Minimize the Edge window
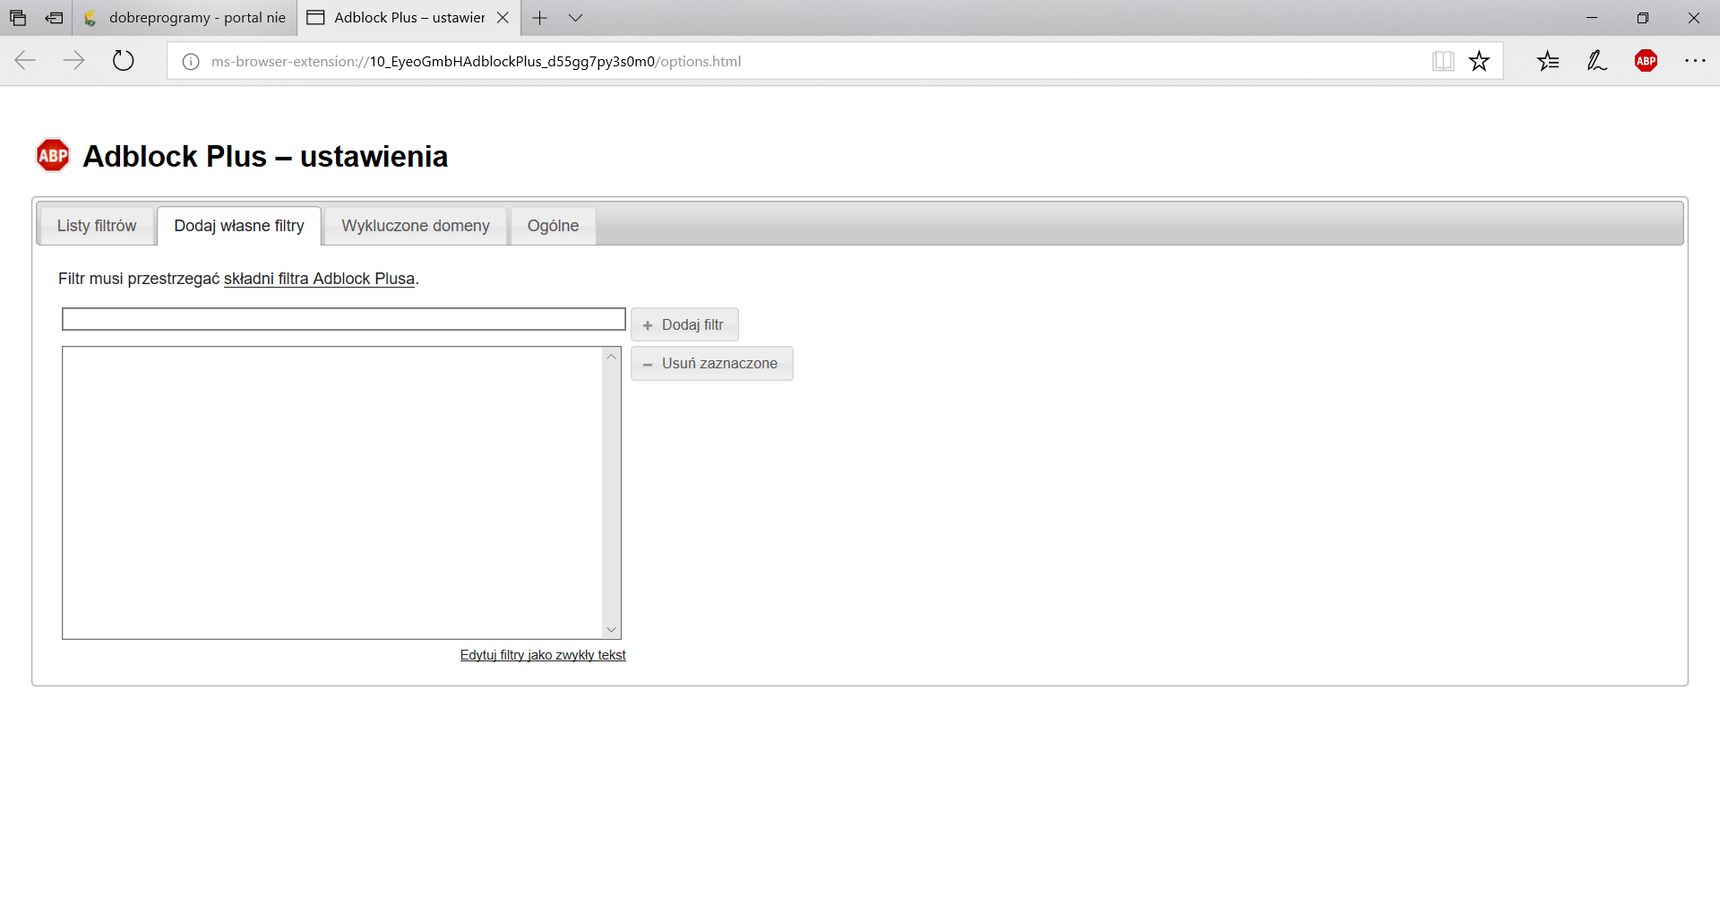The image size is (1720, 923). [x=1591, y=18]
